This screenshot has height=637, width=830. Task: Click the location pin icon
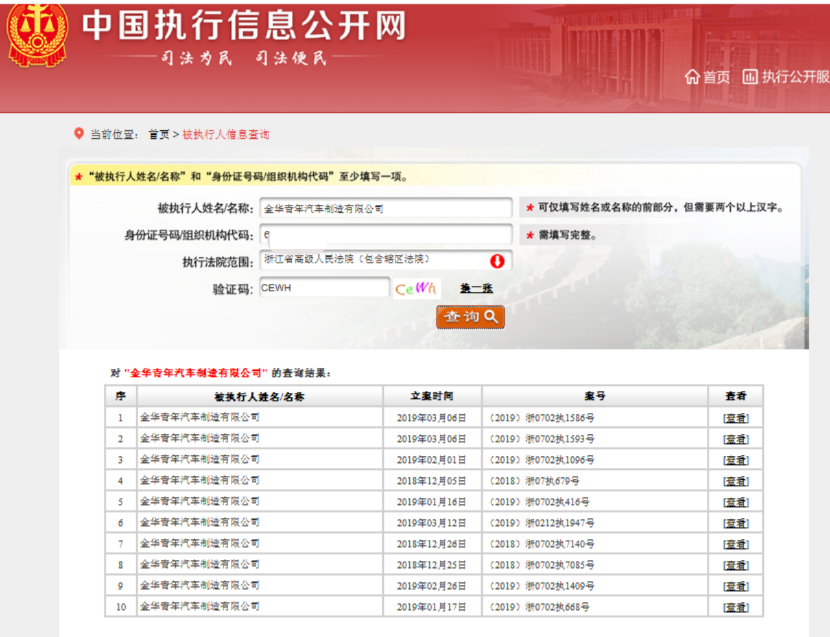click(x=79, y=133)
